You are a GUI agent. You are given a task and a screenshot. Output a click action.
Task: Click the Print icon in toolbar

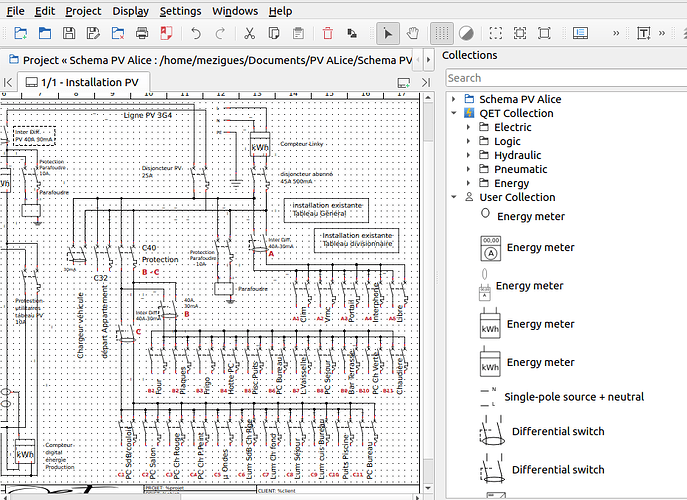[x=142, y=33]
